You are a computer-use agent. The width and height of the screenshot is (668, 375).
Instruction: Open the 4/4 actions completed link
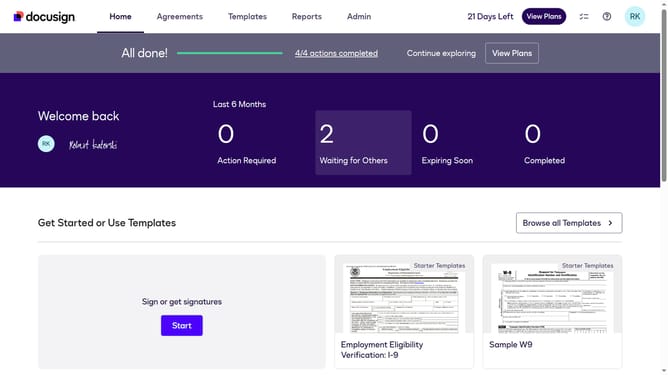(336, 53)
